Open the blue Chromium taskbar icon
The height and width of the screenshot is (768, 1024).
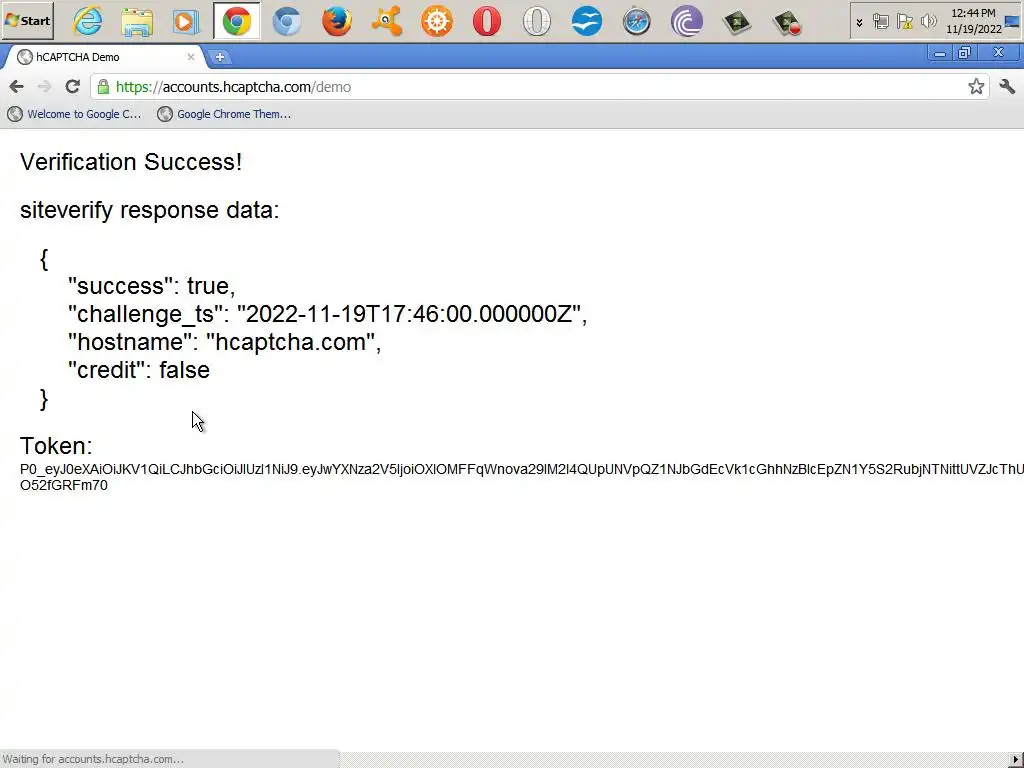click(x=287, y=22)
